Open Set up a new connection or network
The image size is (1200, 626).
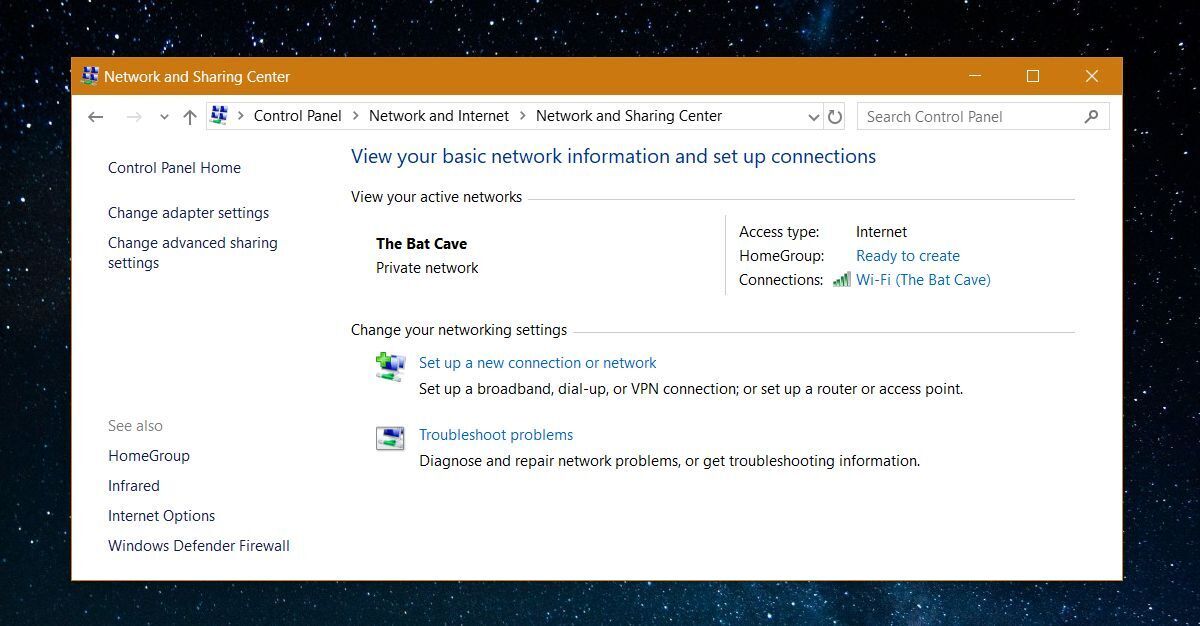537,363
